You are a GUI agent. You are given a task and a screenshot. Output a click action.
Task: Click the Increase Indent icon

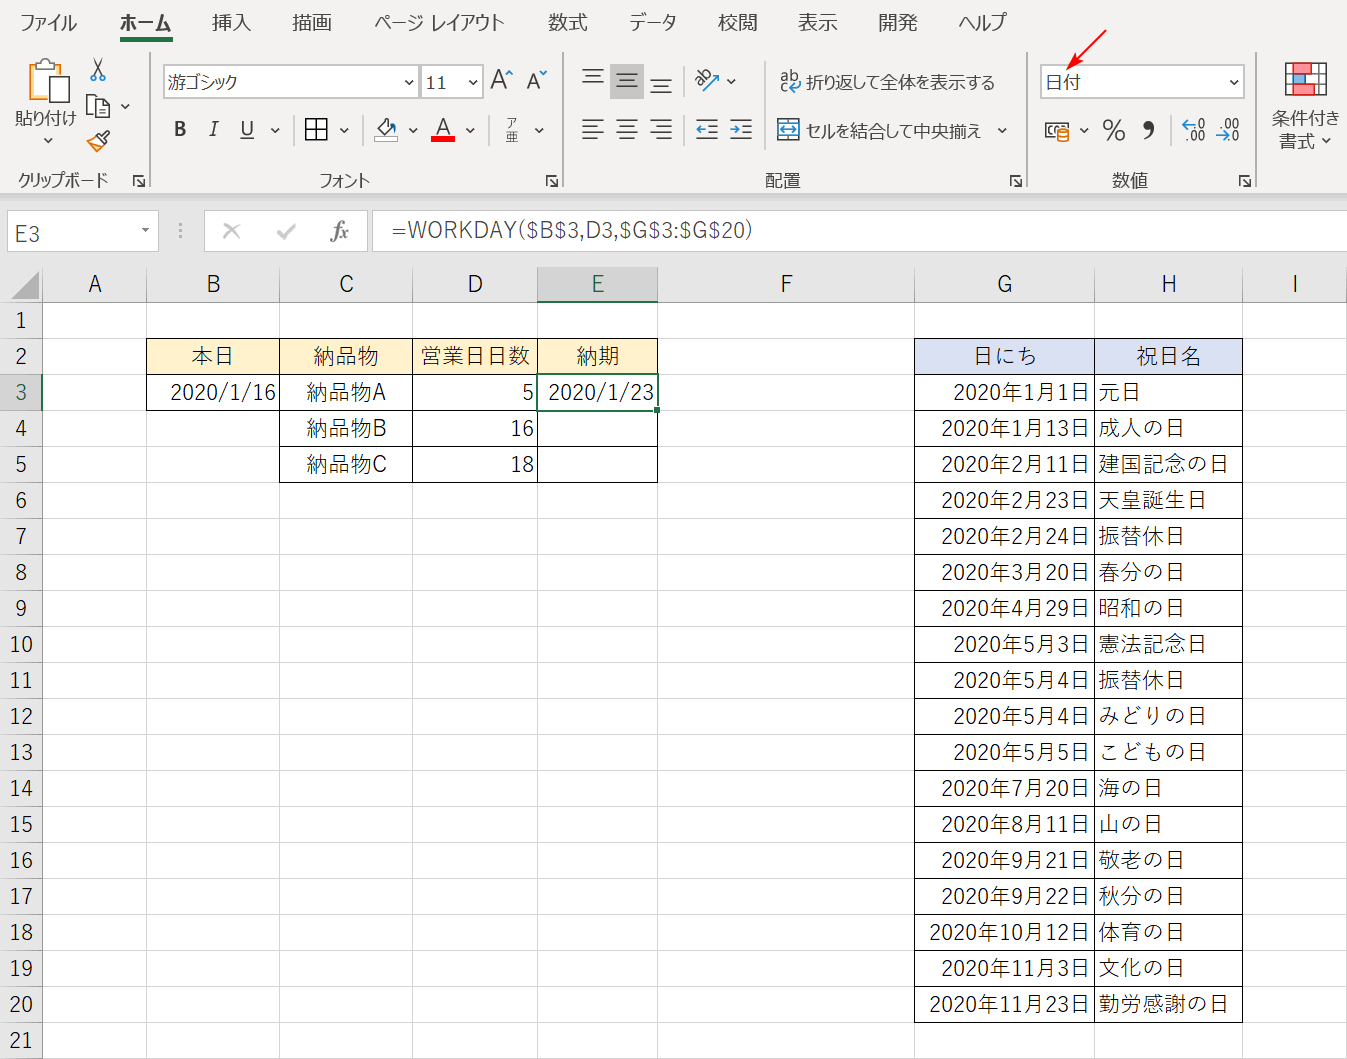[741, 130]
